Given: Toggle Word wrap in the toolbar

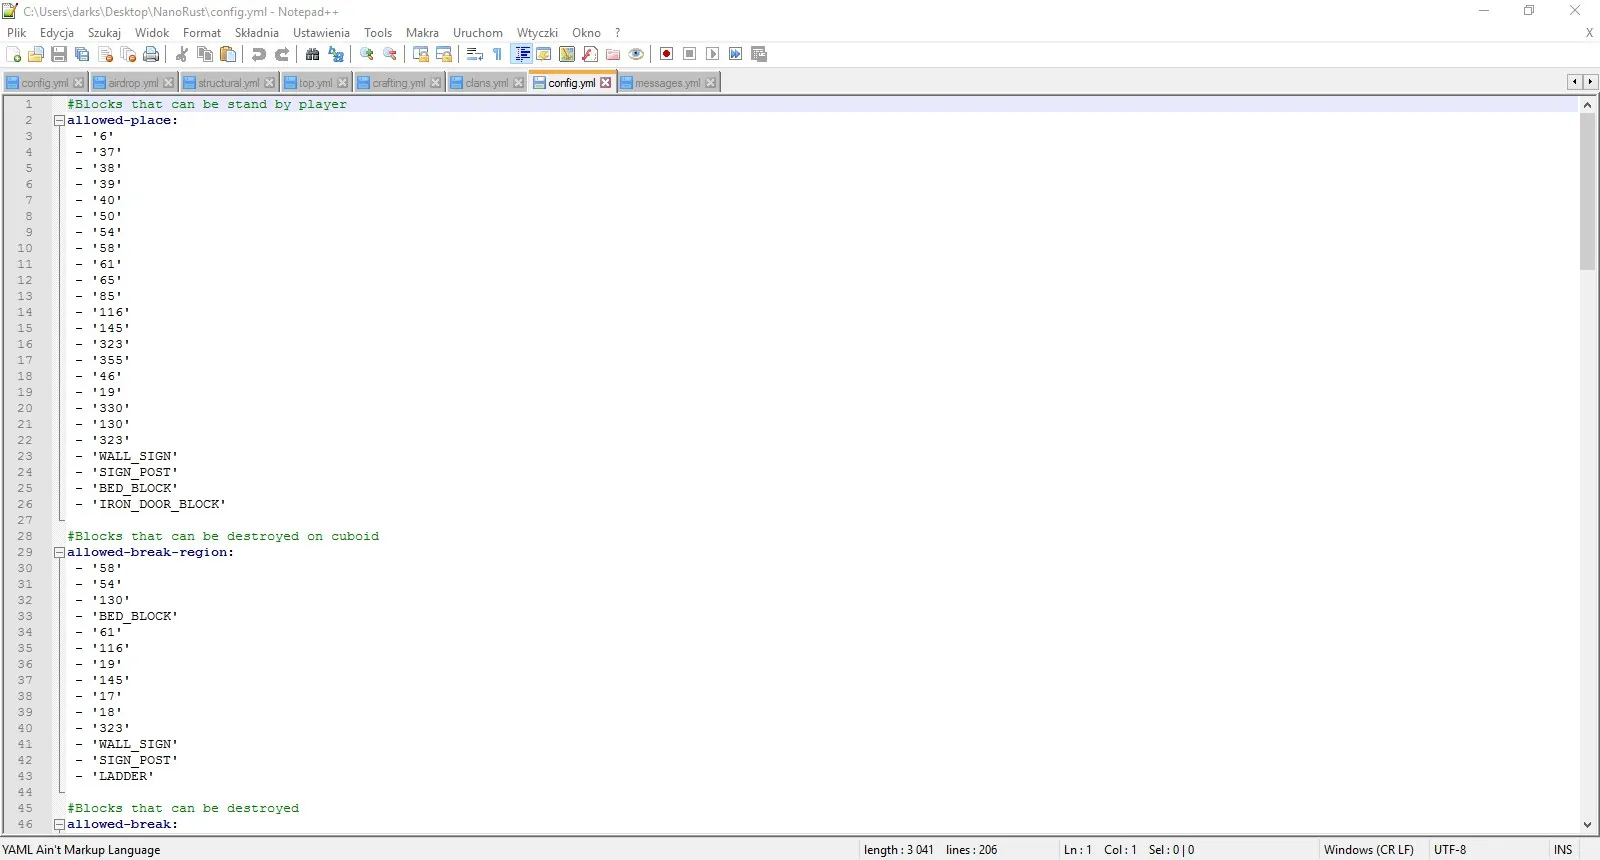Looking at the screenshot, I should [x=475, y=54].
